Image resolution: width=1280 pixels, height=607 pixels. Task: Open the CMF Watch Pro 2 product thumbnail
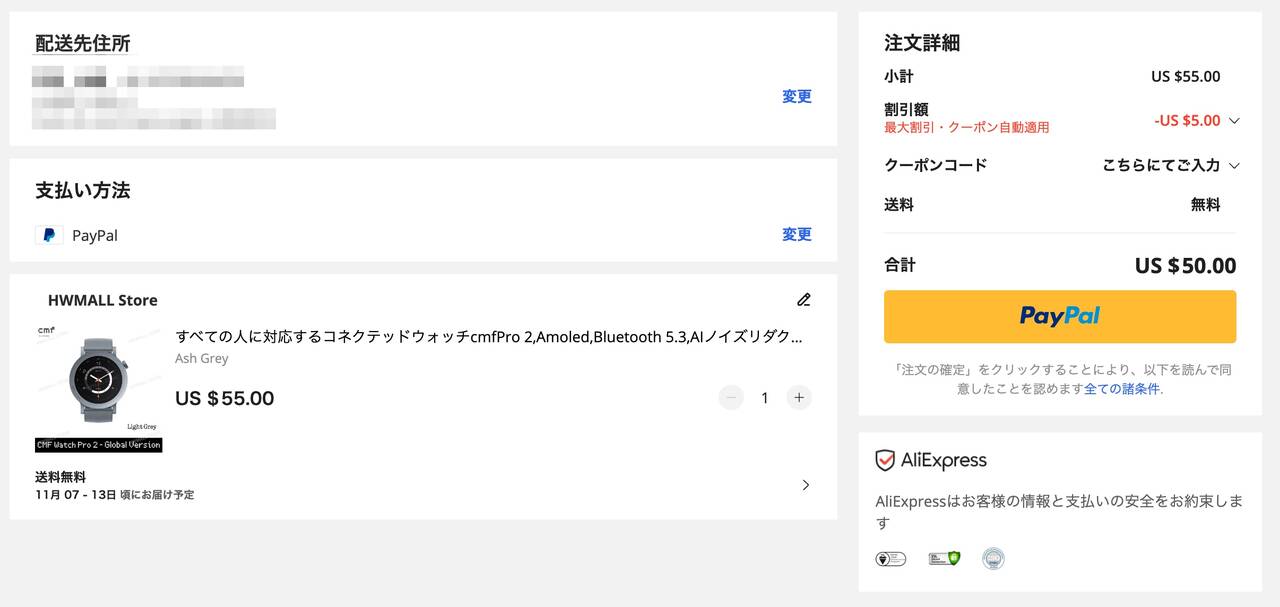98,386
